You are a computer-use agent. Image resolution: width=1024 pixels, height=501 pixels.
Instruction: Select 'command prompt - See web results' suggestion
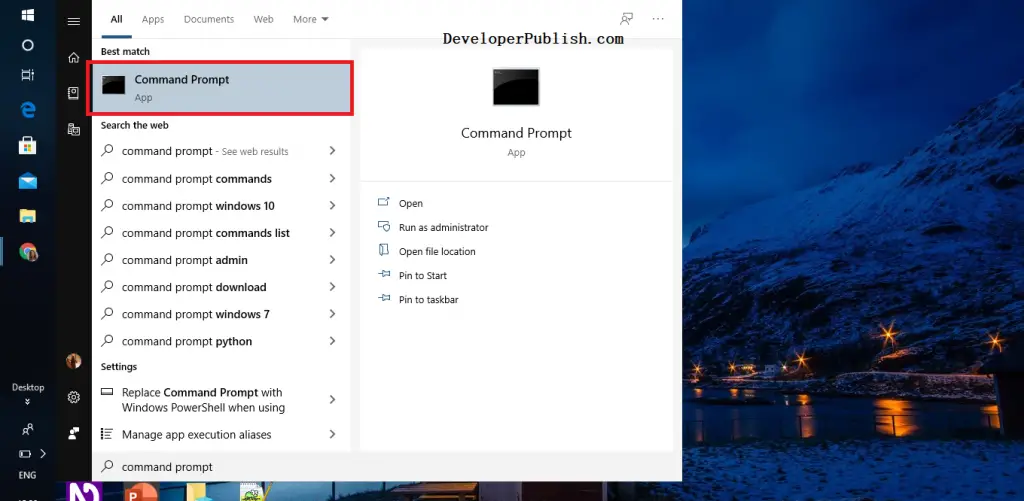click(220, 151)
